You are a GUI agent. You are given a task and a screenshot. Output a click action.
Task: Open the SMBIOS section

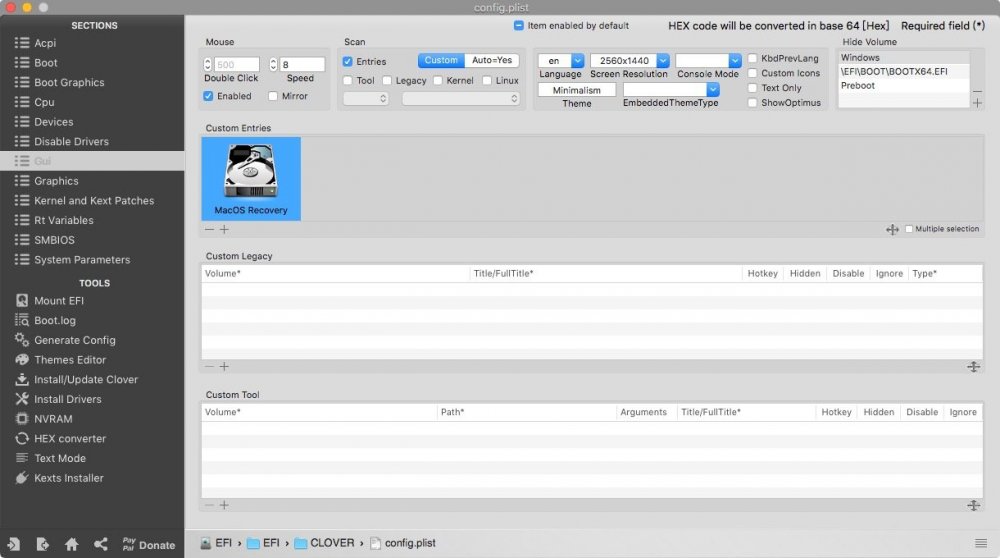click(54, 240)
